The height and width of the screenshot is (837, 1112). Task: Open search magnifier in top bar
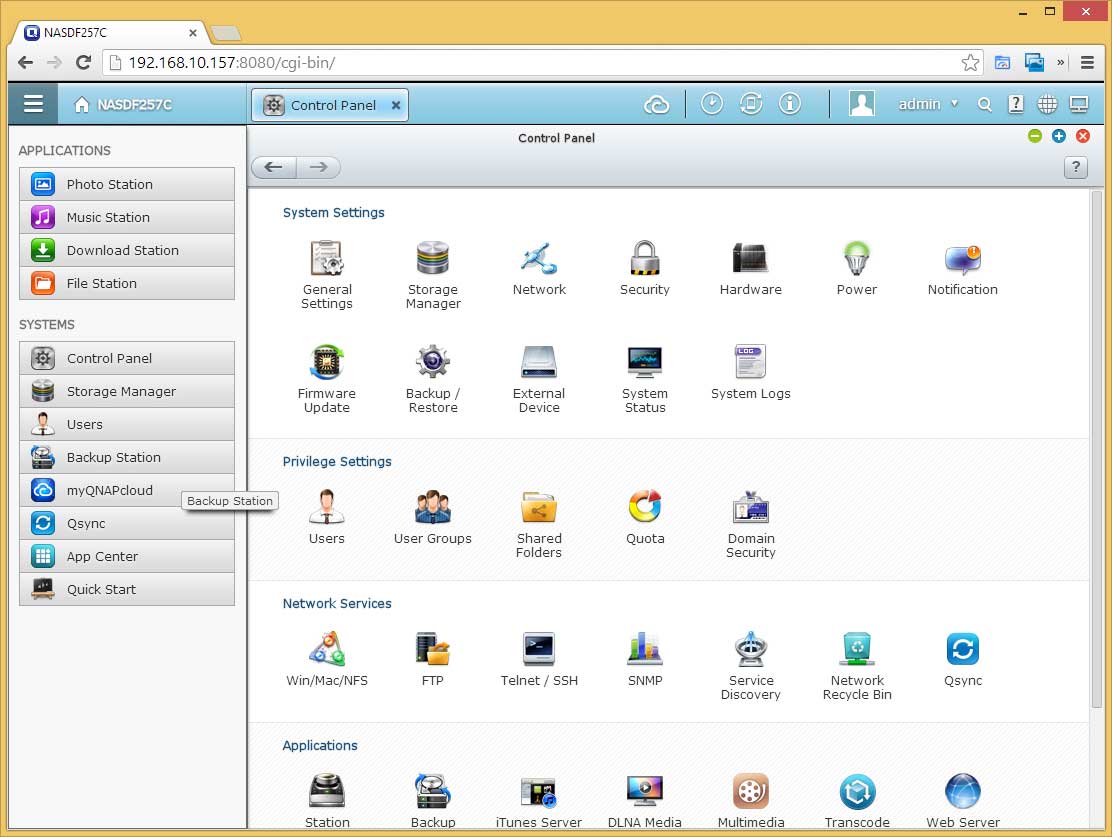click(984, 105)
